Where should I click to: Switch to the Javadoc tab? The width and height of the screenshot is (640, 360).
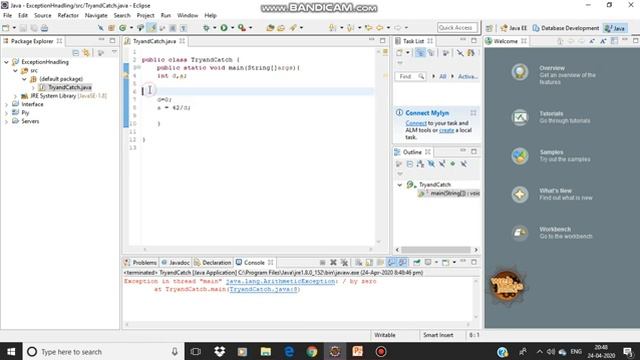tap(176, 262)
